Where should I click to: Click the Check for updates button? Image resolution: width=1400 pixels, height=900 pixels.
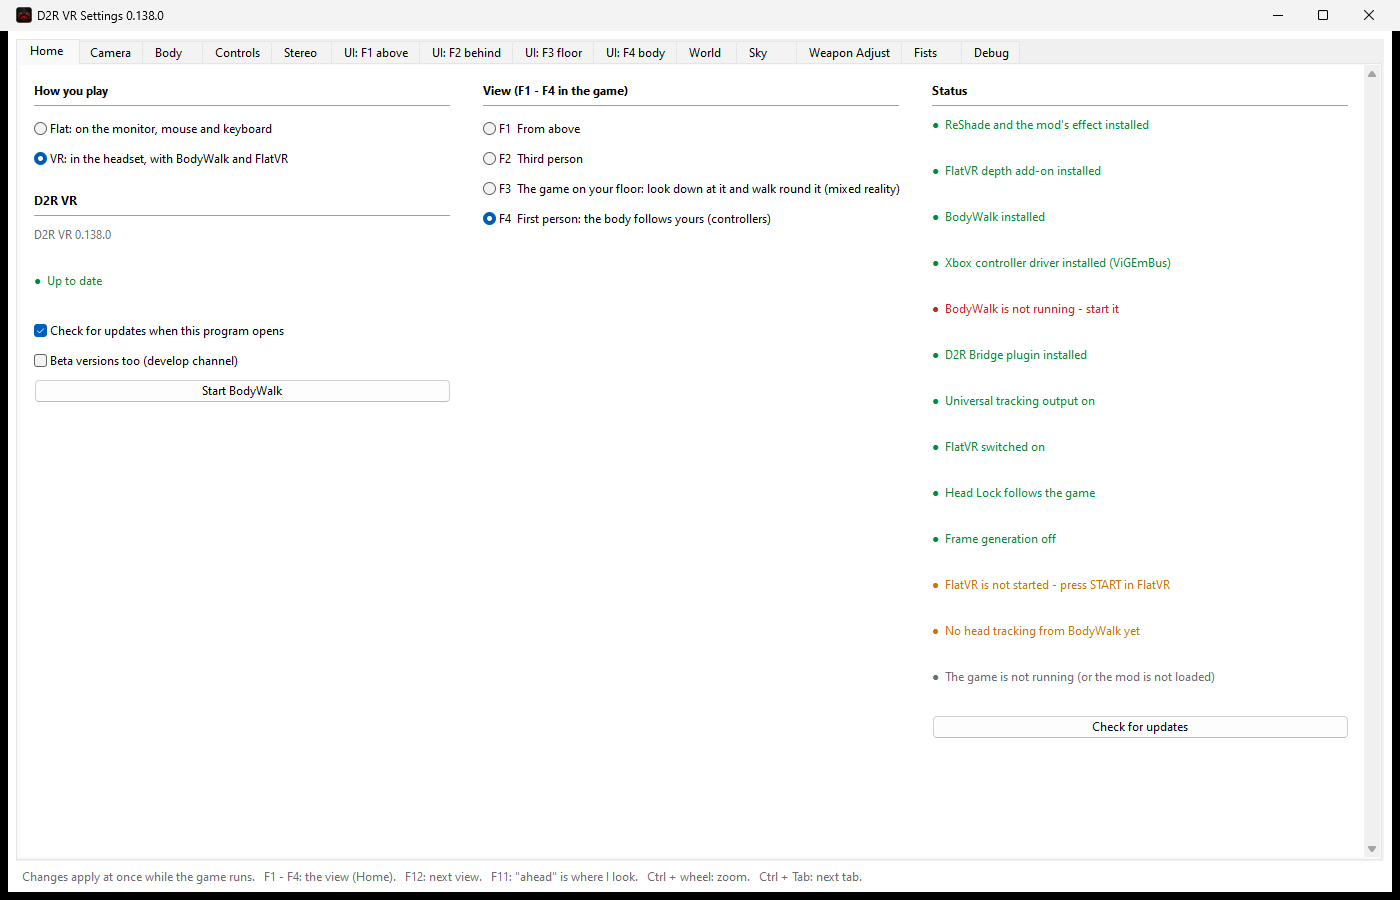pyautogui.click(x=1140, y=727)
